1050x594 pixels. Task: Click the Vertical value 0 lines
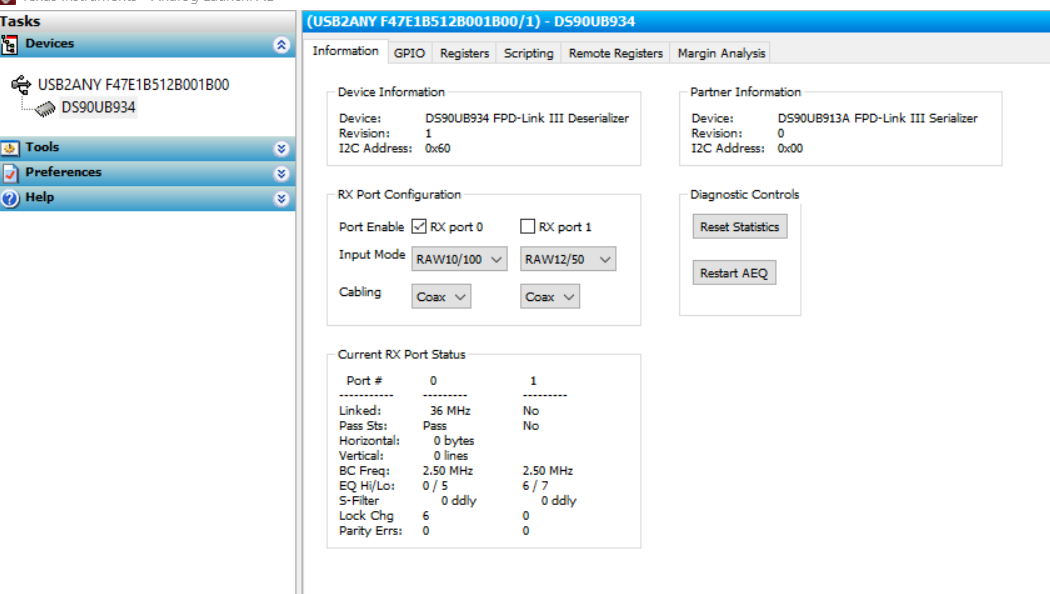coord(451,455)
